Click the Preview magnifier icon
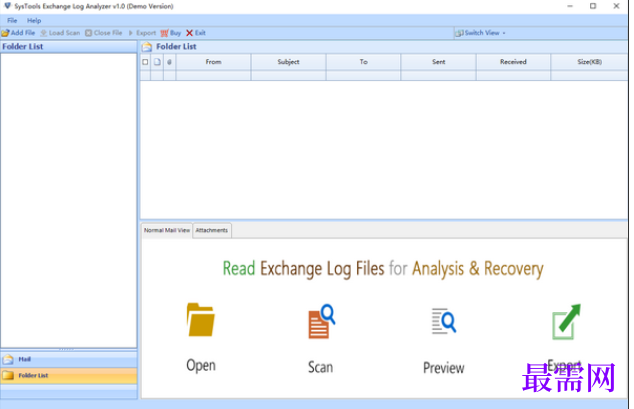This screenshot has width=634, height=409. click(444, 321)
